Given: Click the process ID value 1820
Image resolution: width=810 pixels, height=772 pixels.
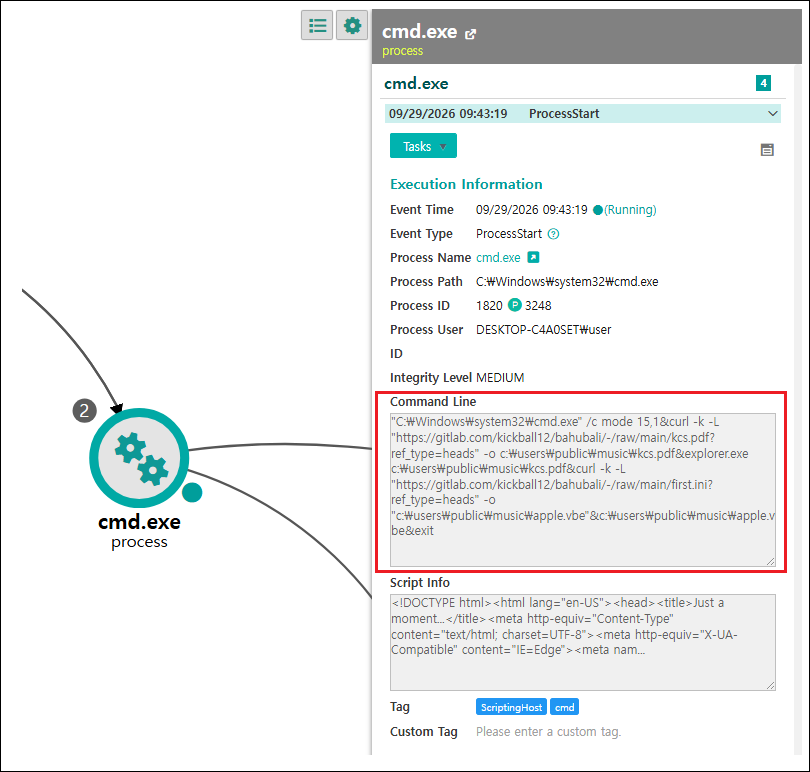Looking at the screenshot, I should pyautogui.click(x=489, y=305).
